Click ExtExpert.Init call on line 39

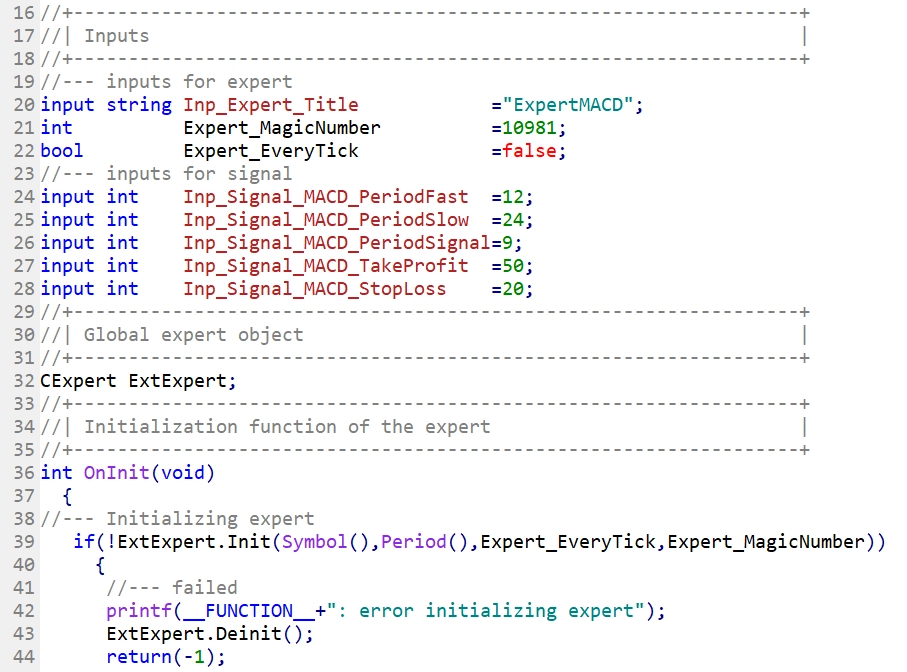194,542
